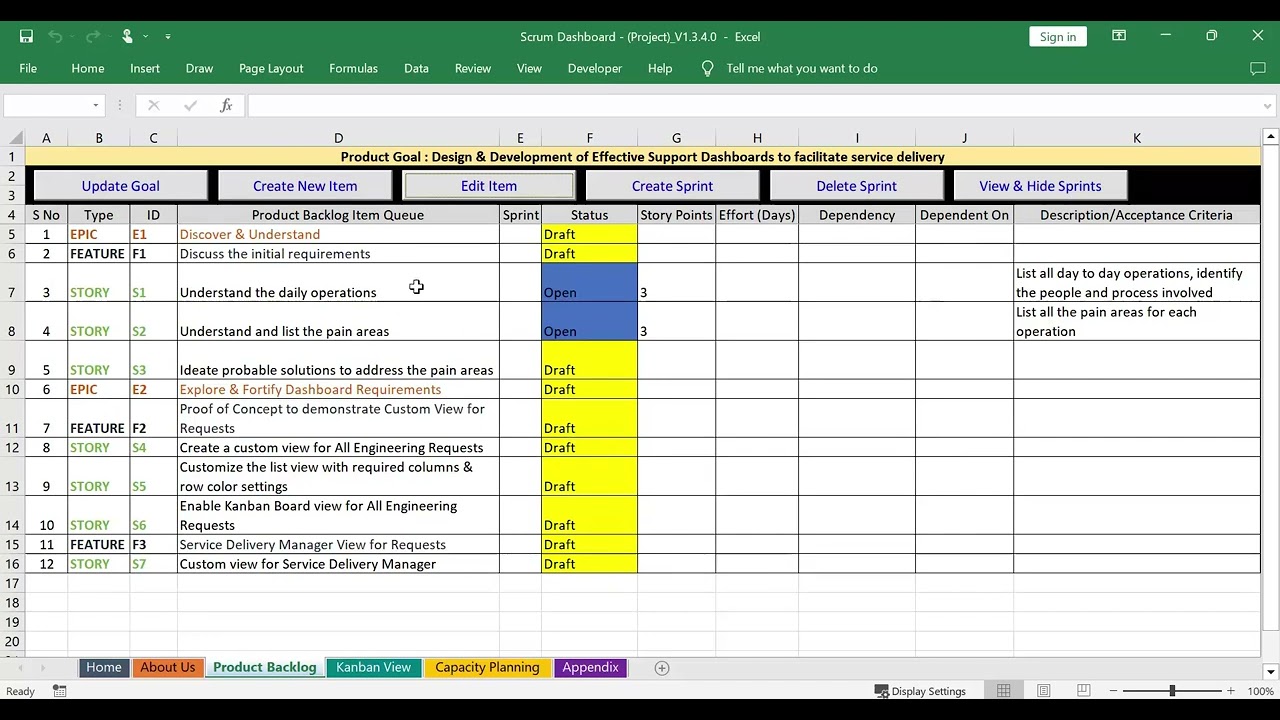Toggle Touch/Mouse mode icon

coord(127,36)
